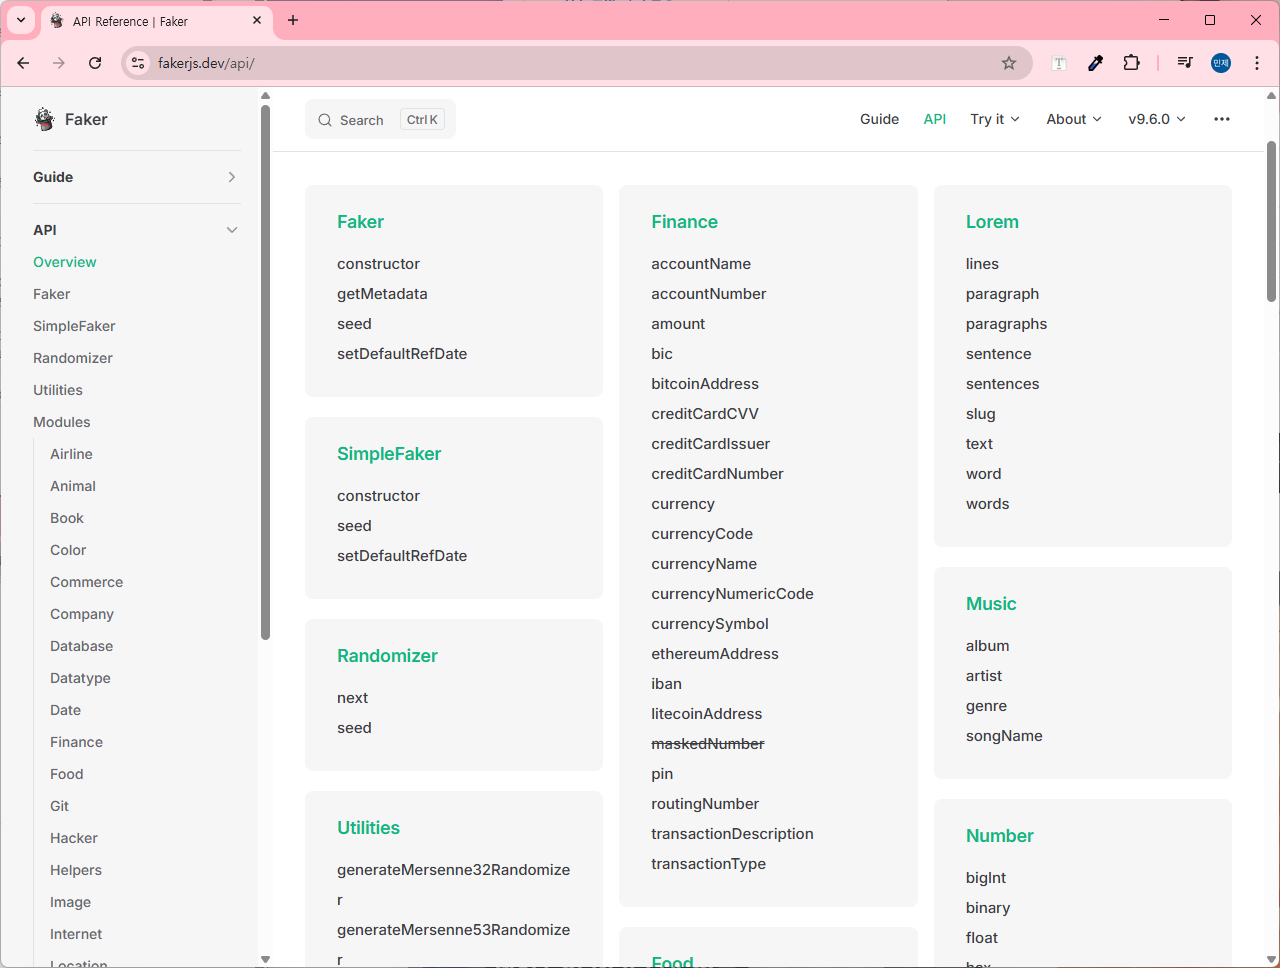Click the main page scrollbar thumb
Screen dimensions: 1280x968
pyautogui.click(x=1272, y=220)
